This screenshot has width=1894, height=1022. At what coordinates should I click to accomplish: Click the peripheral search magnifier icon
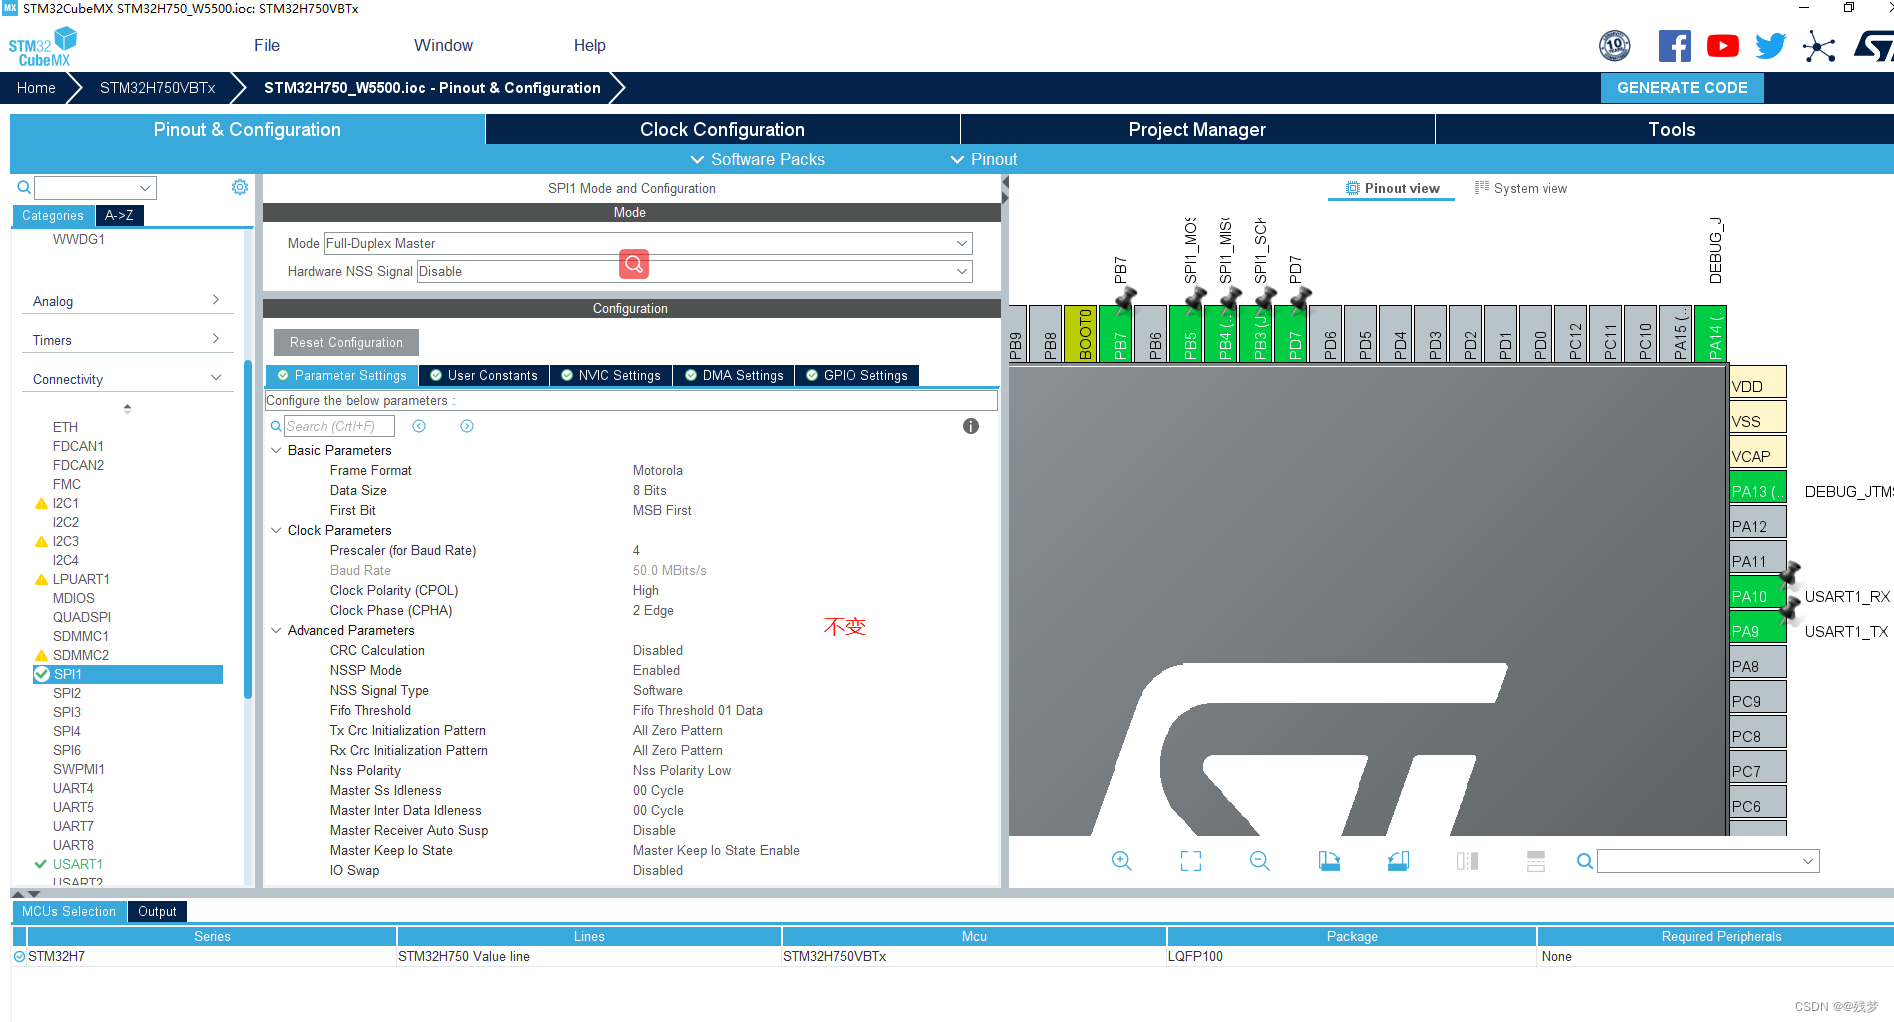coord(24,187)
